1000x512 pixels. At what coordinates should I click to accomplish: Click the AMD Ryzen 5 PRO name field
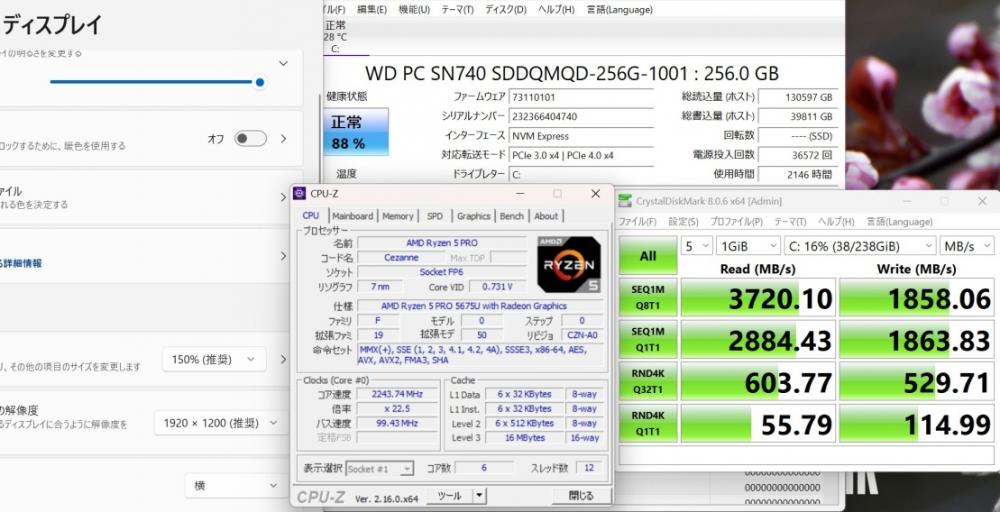(442, 243)
